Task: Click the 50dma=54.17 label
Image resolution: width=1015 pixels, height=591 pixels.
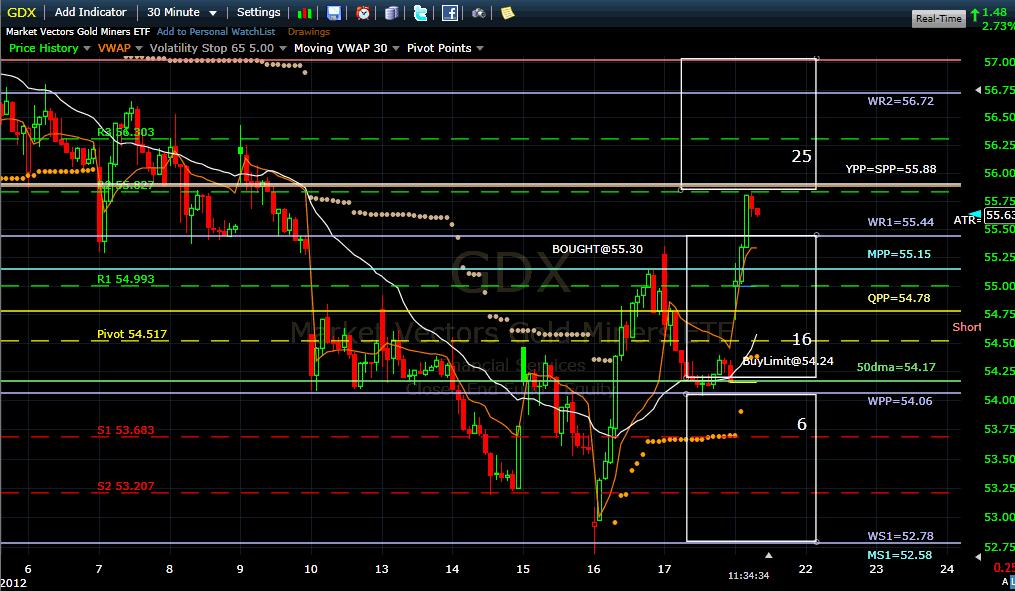Action: 896,367
